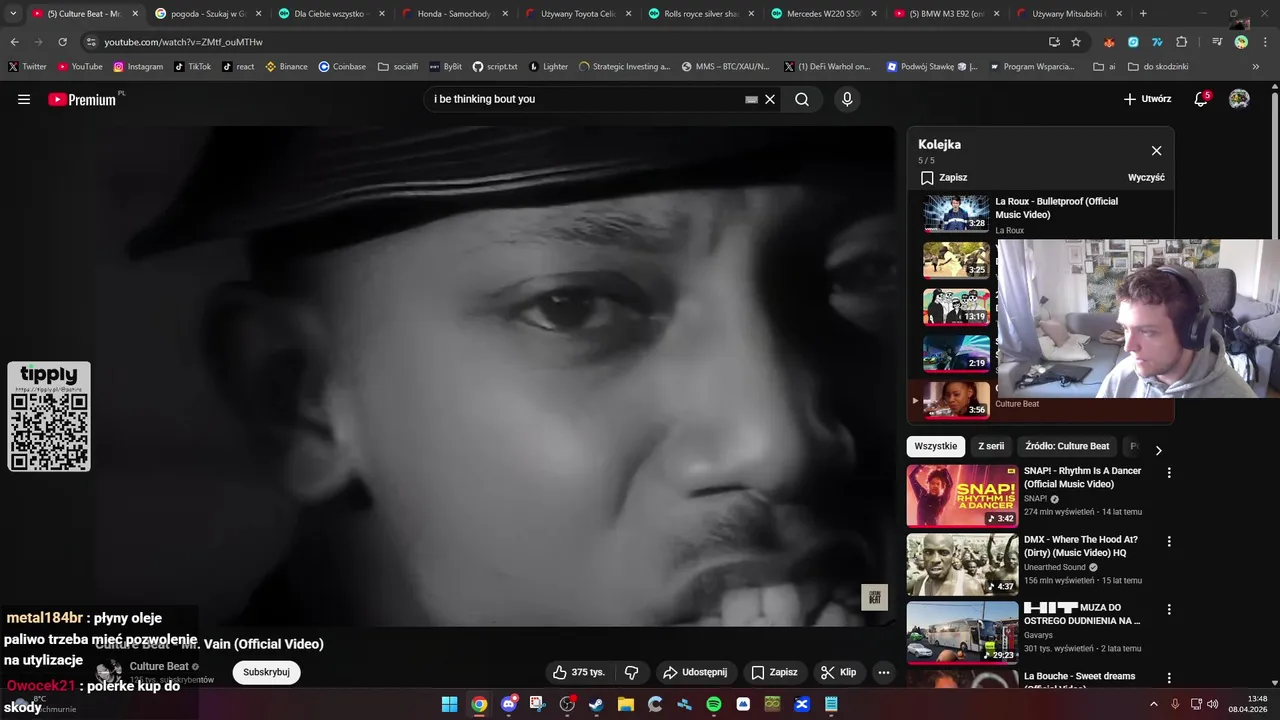The image size is (1280, 720).
Task: Select the Wszystkie filter chip
Action: pos(935,446)
